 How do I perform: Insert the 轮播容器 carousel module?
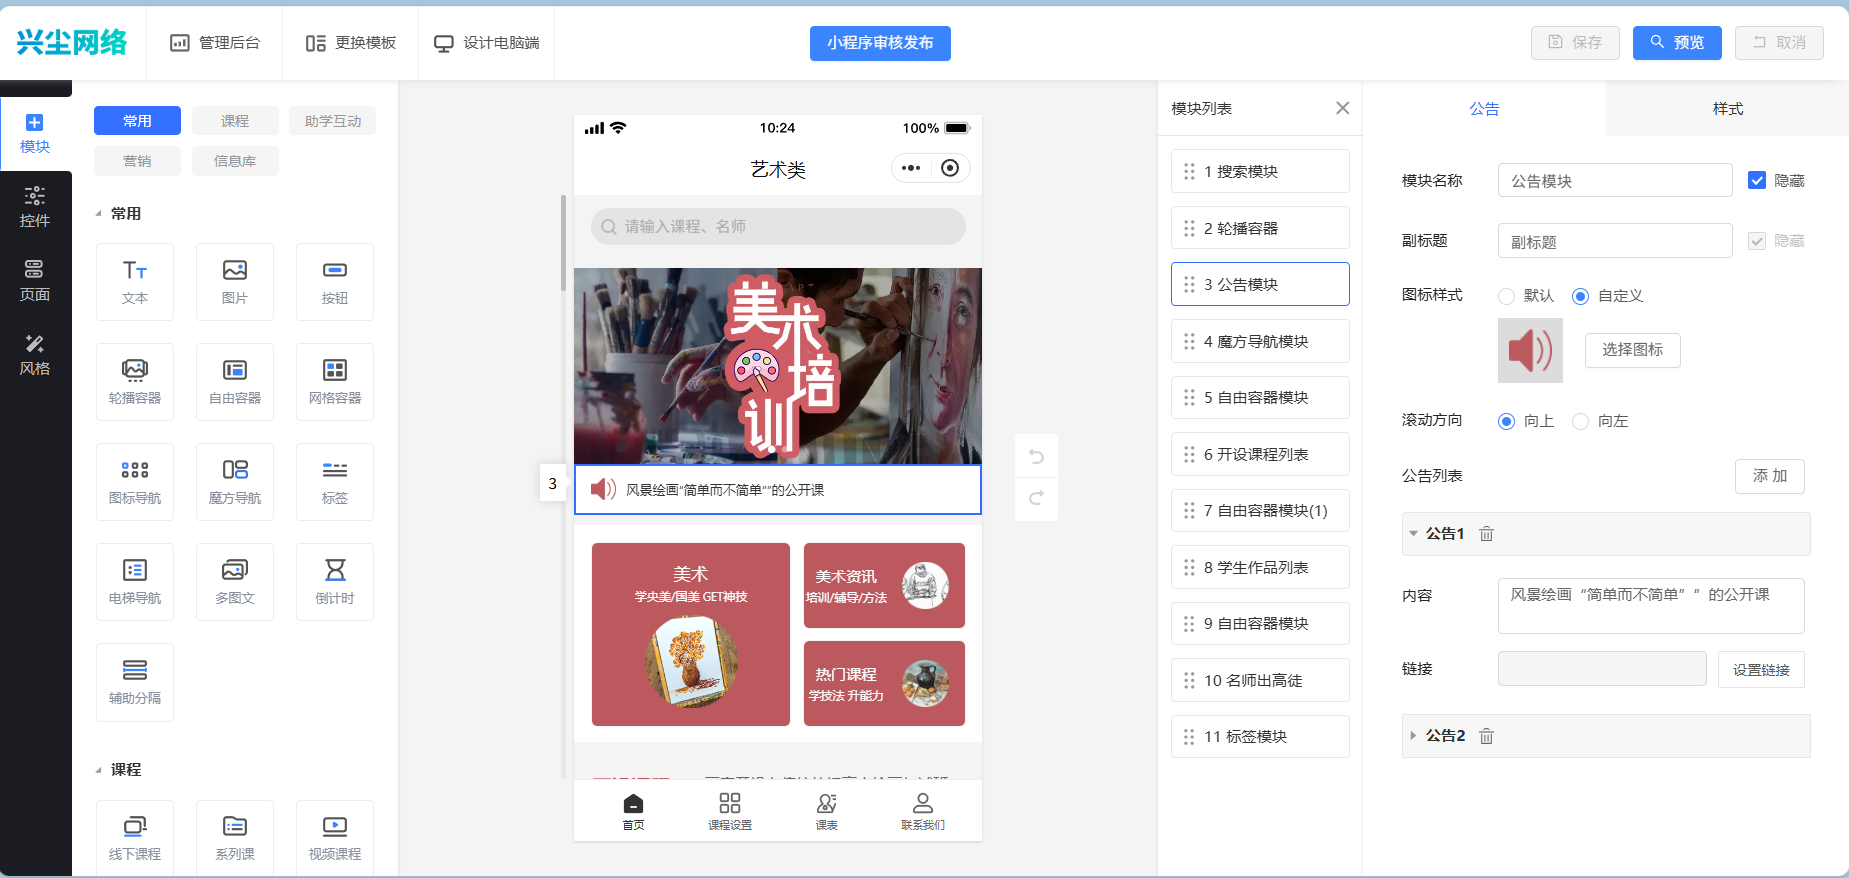[x=135, y=382]
